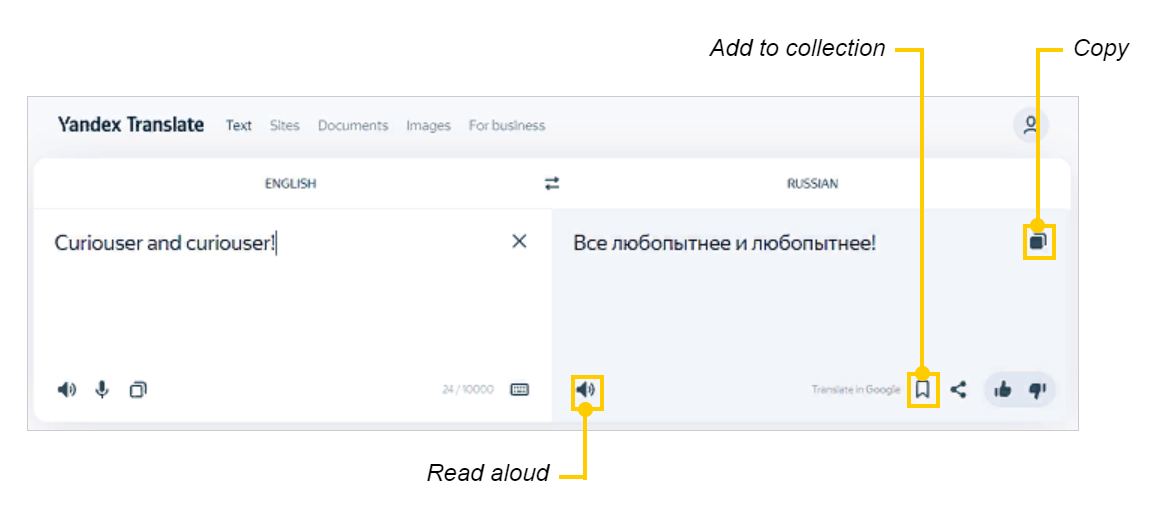1155x516 pixels.
Task: Open the Images translation tab
Action: tap(428, 126)
